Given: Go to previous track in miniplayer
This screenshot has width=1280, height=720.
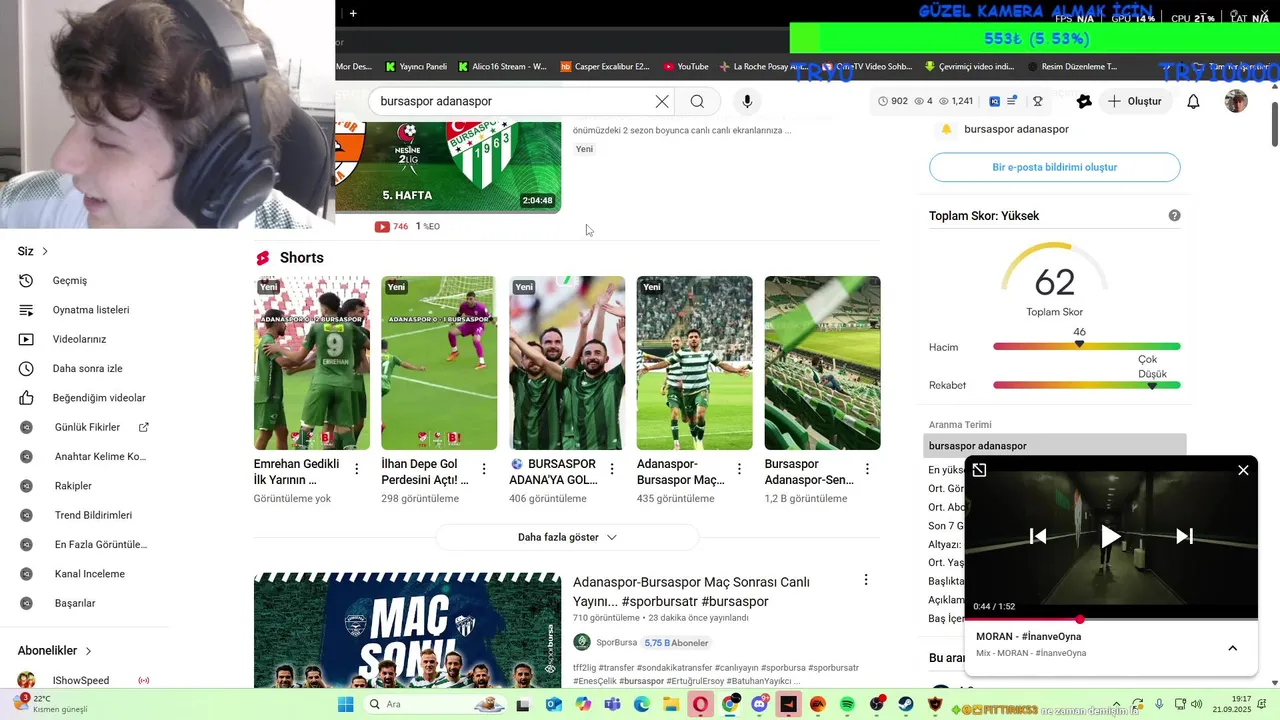Looking at the screenshot, I should point(1038,536).
